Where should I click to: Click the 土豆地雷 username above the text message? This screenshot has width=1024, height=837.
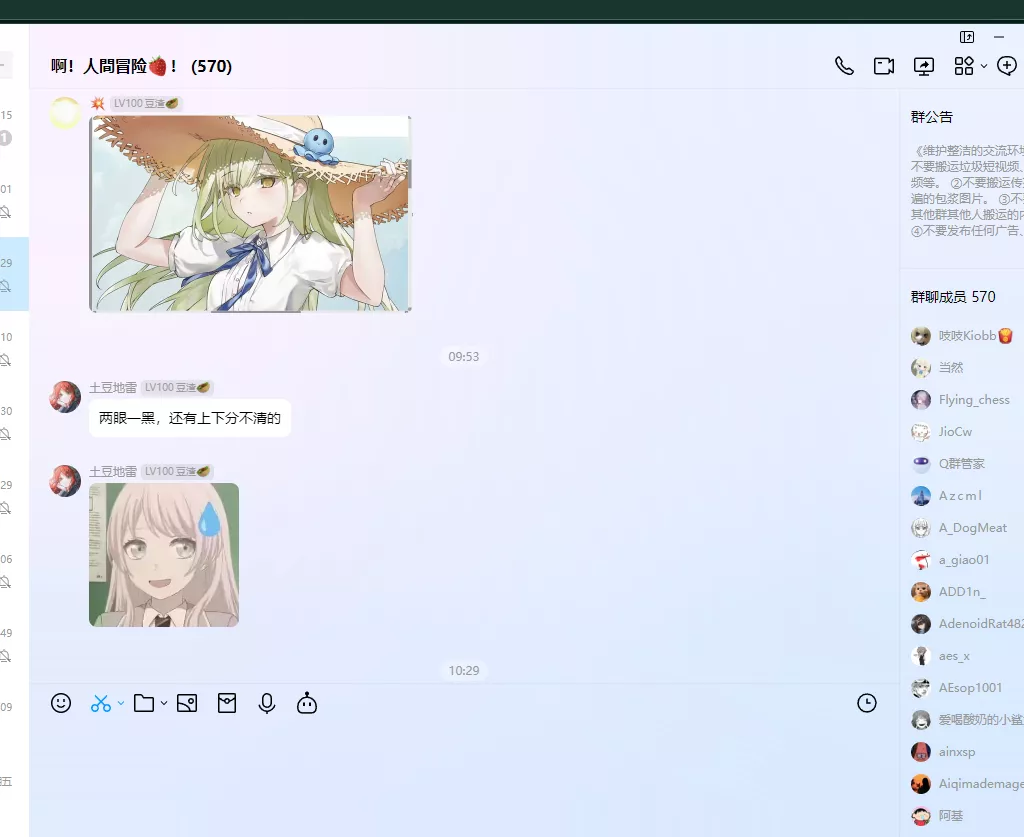click(x=113, y=387)
